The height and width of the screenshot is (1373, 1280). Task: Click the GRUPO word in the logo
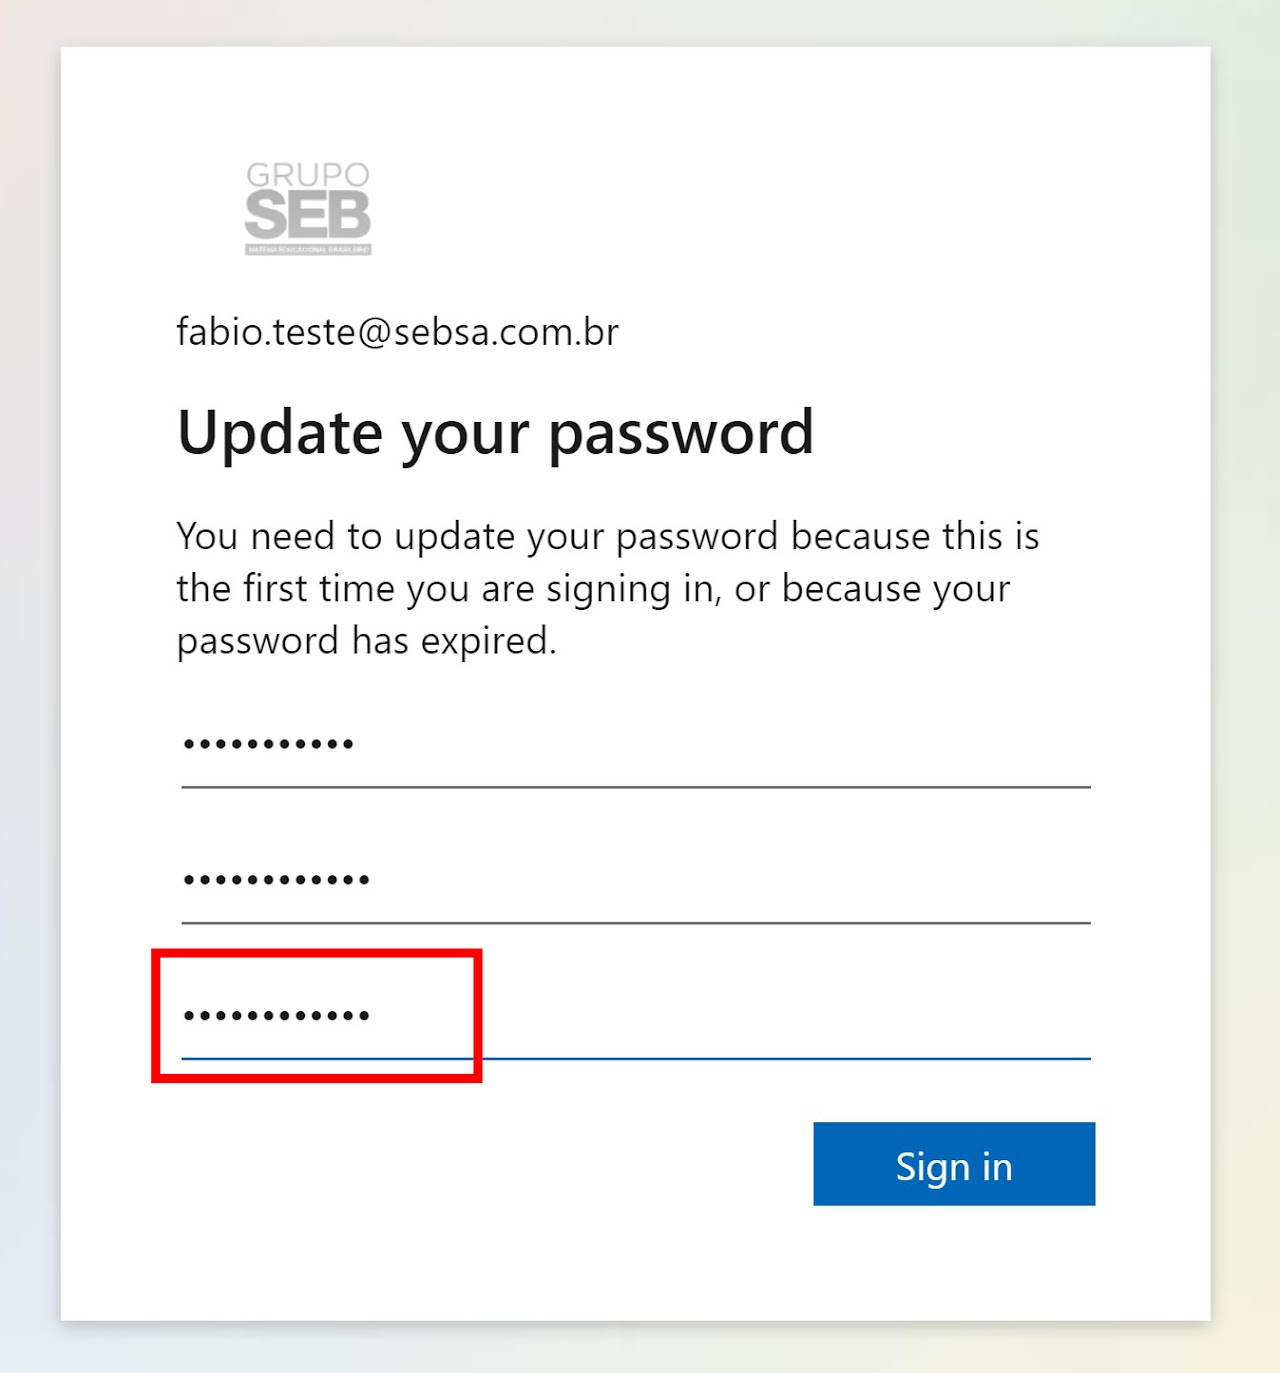308,175
